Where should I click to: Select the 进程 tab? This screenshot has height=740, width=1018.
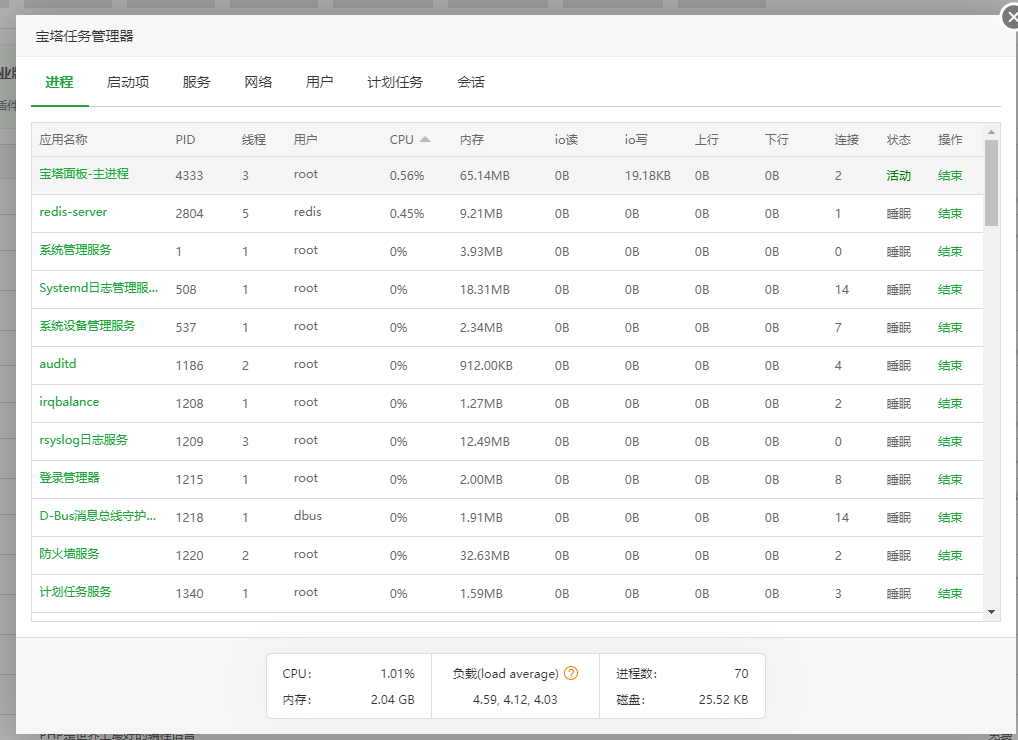click(59, 83)
